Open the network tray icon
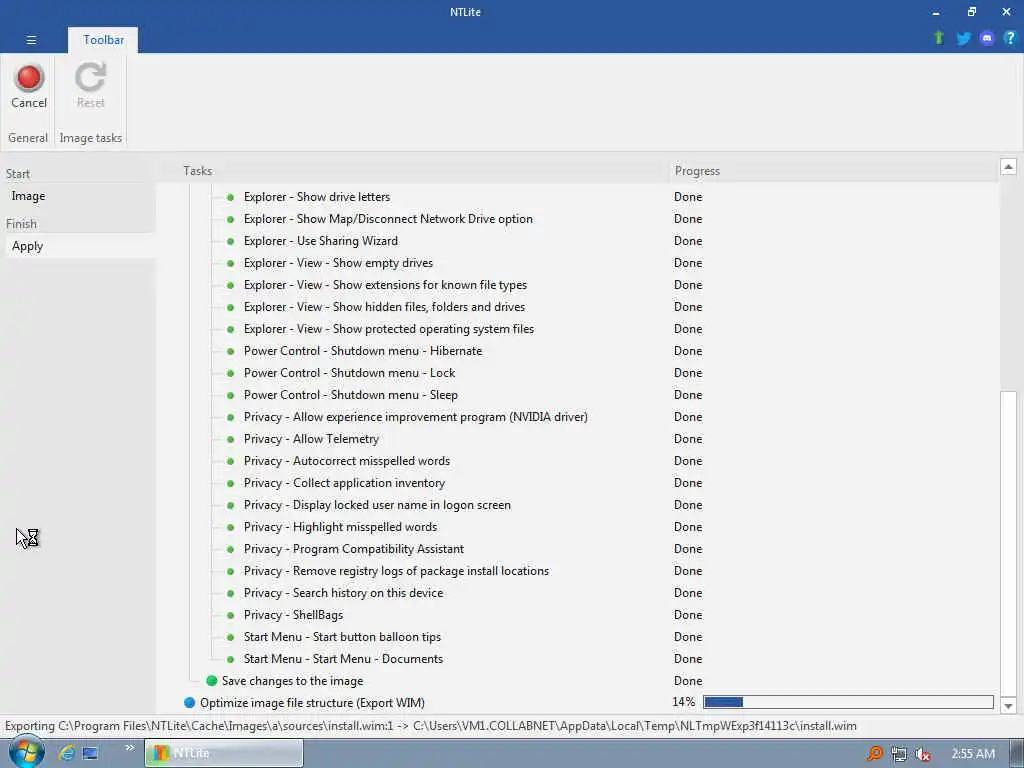 tap(899, 754)
